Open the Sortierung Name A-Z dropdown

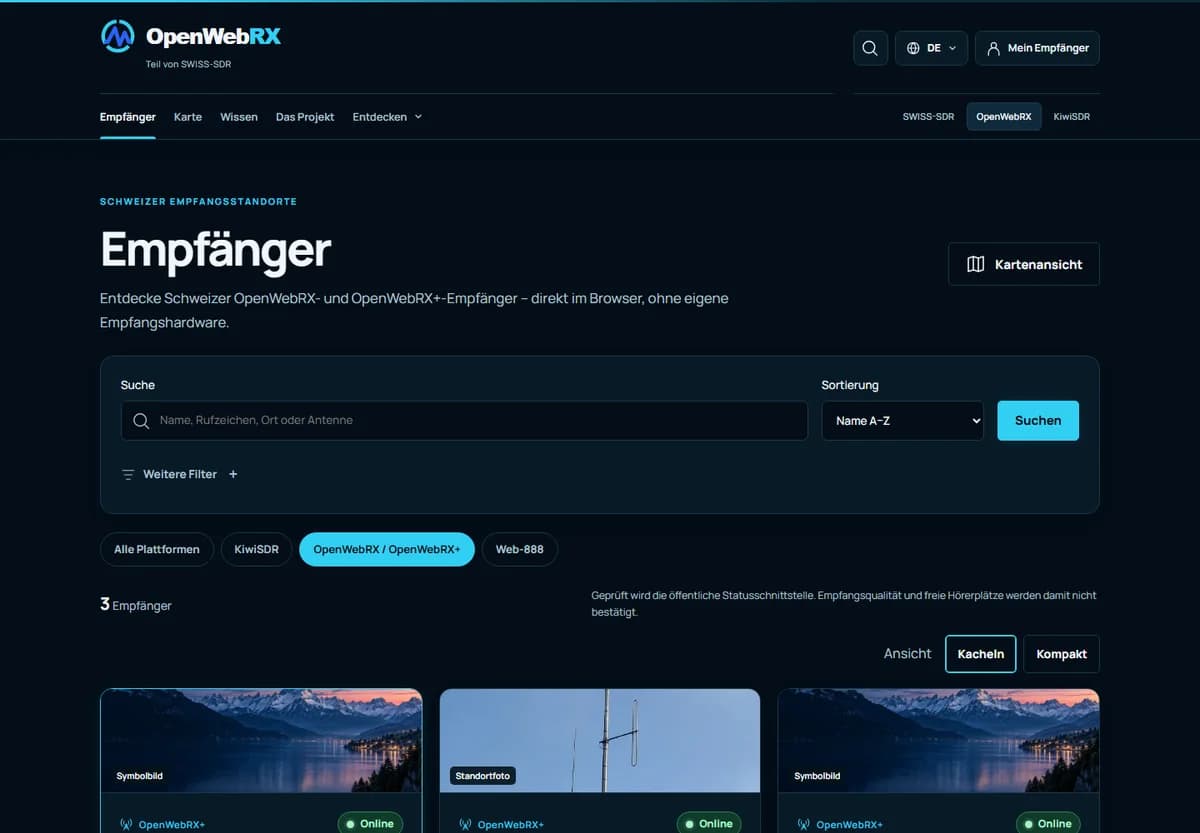(903, 421)
